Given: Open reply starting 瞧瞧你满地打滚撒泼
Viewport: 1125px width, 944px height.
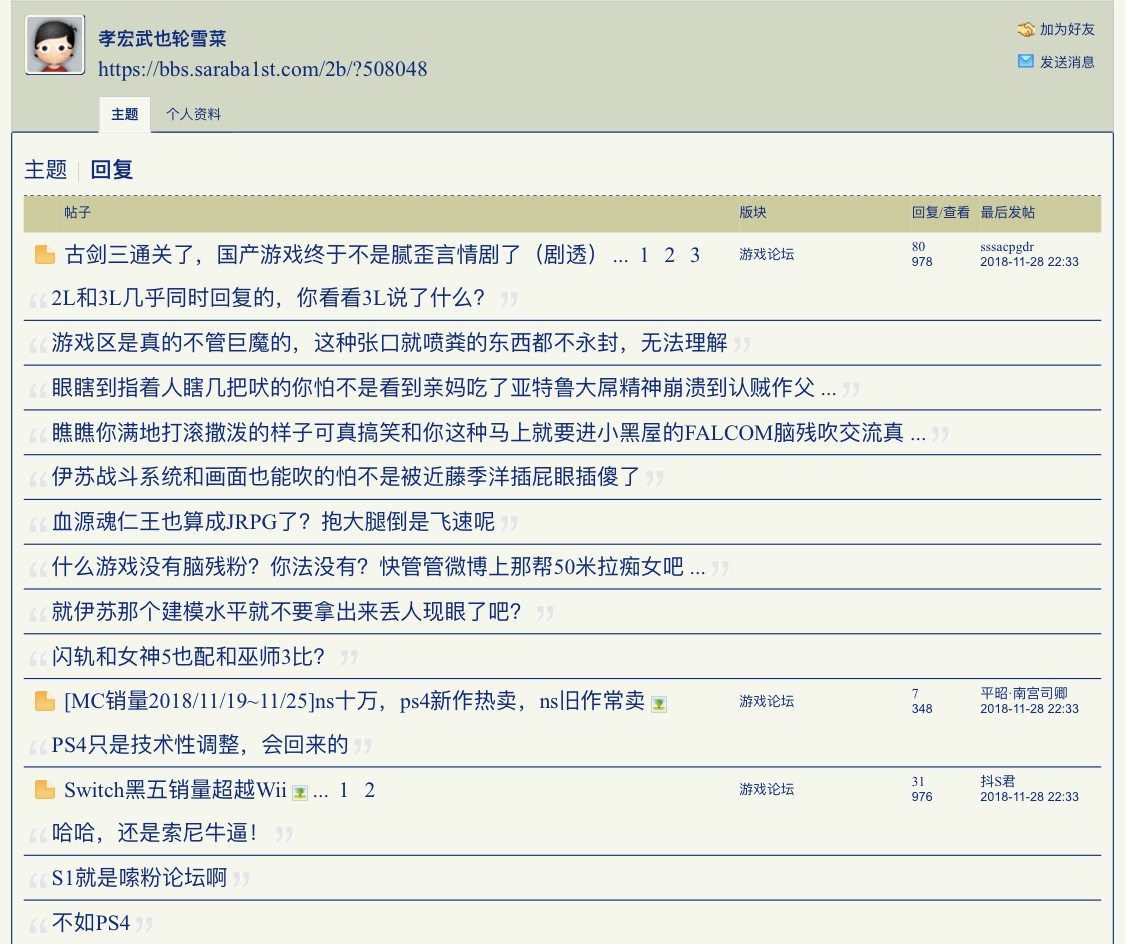Looking at the screenshot, I should pyautogui.click(x=489, y=433).
